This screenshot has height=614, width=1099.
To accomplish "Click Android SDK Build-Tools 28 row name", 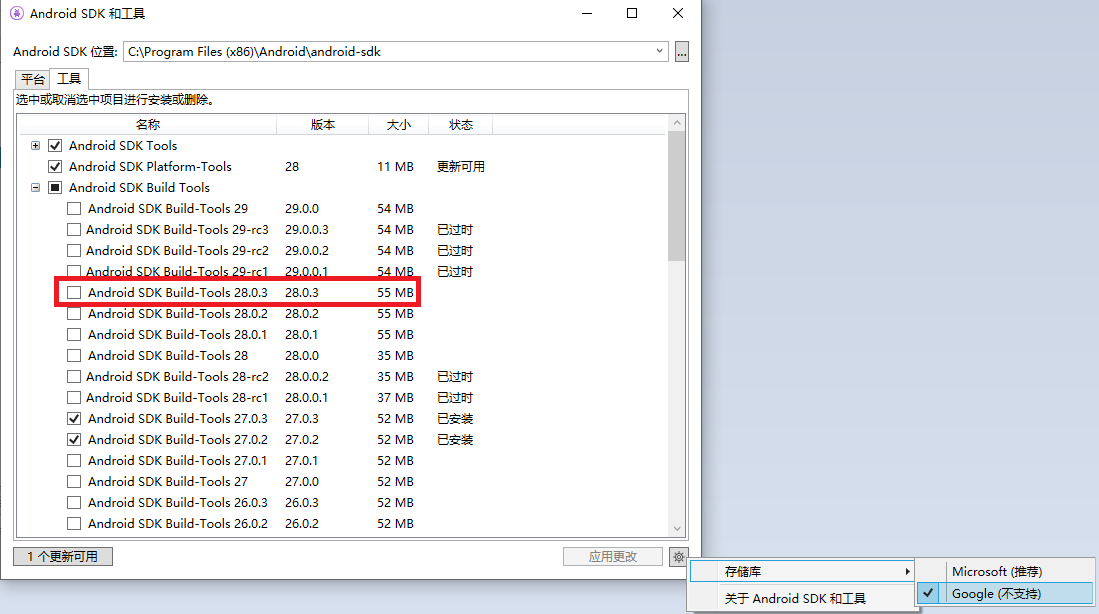I will (x=168, y=356).
